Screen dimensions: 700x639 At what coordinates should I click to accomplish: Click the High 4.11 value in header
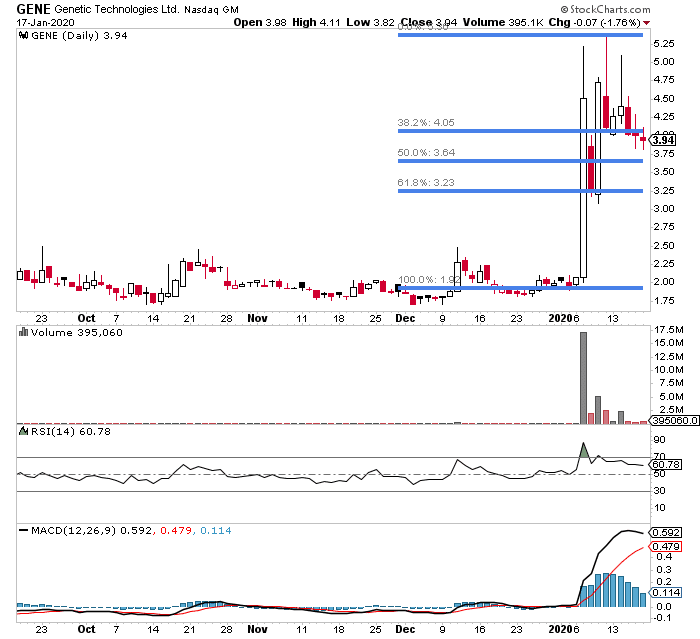pyautogui.click(x=316, y=22)
